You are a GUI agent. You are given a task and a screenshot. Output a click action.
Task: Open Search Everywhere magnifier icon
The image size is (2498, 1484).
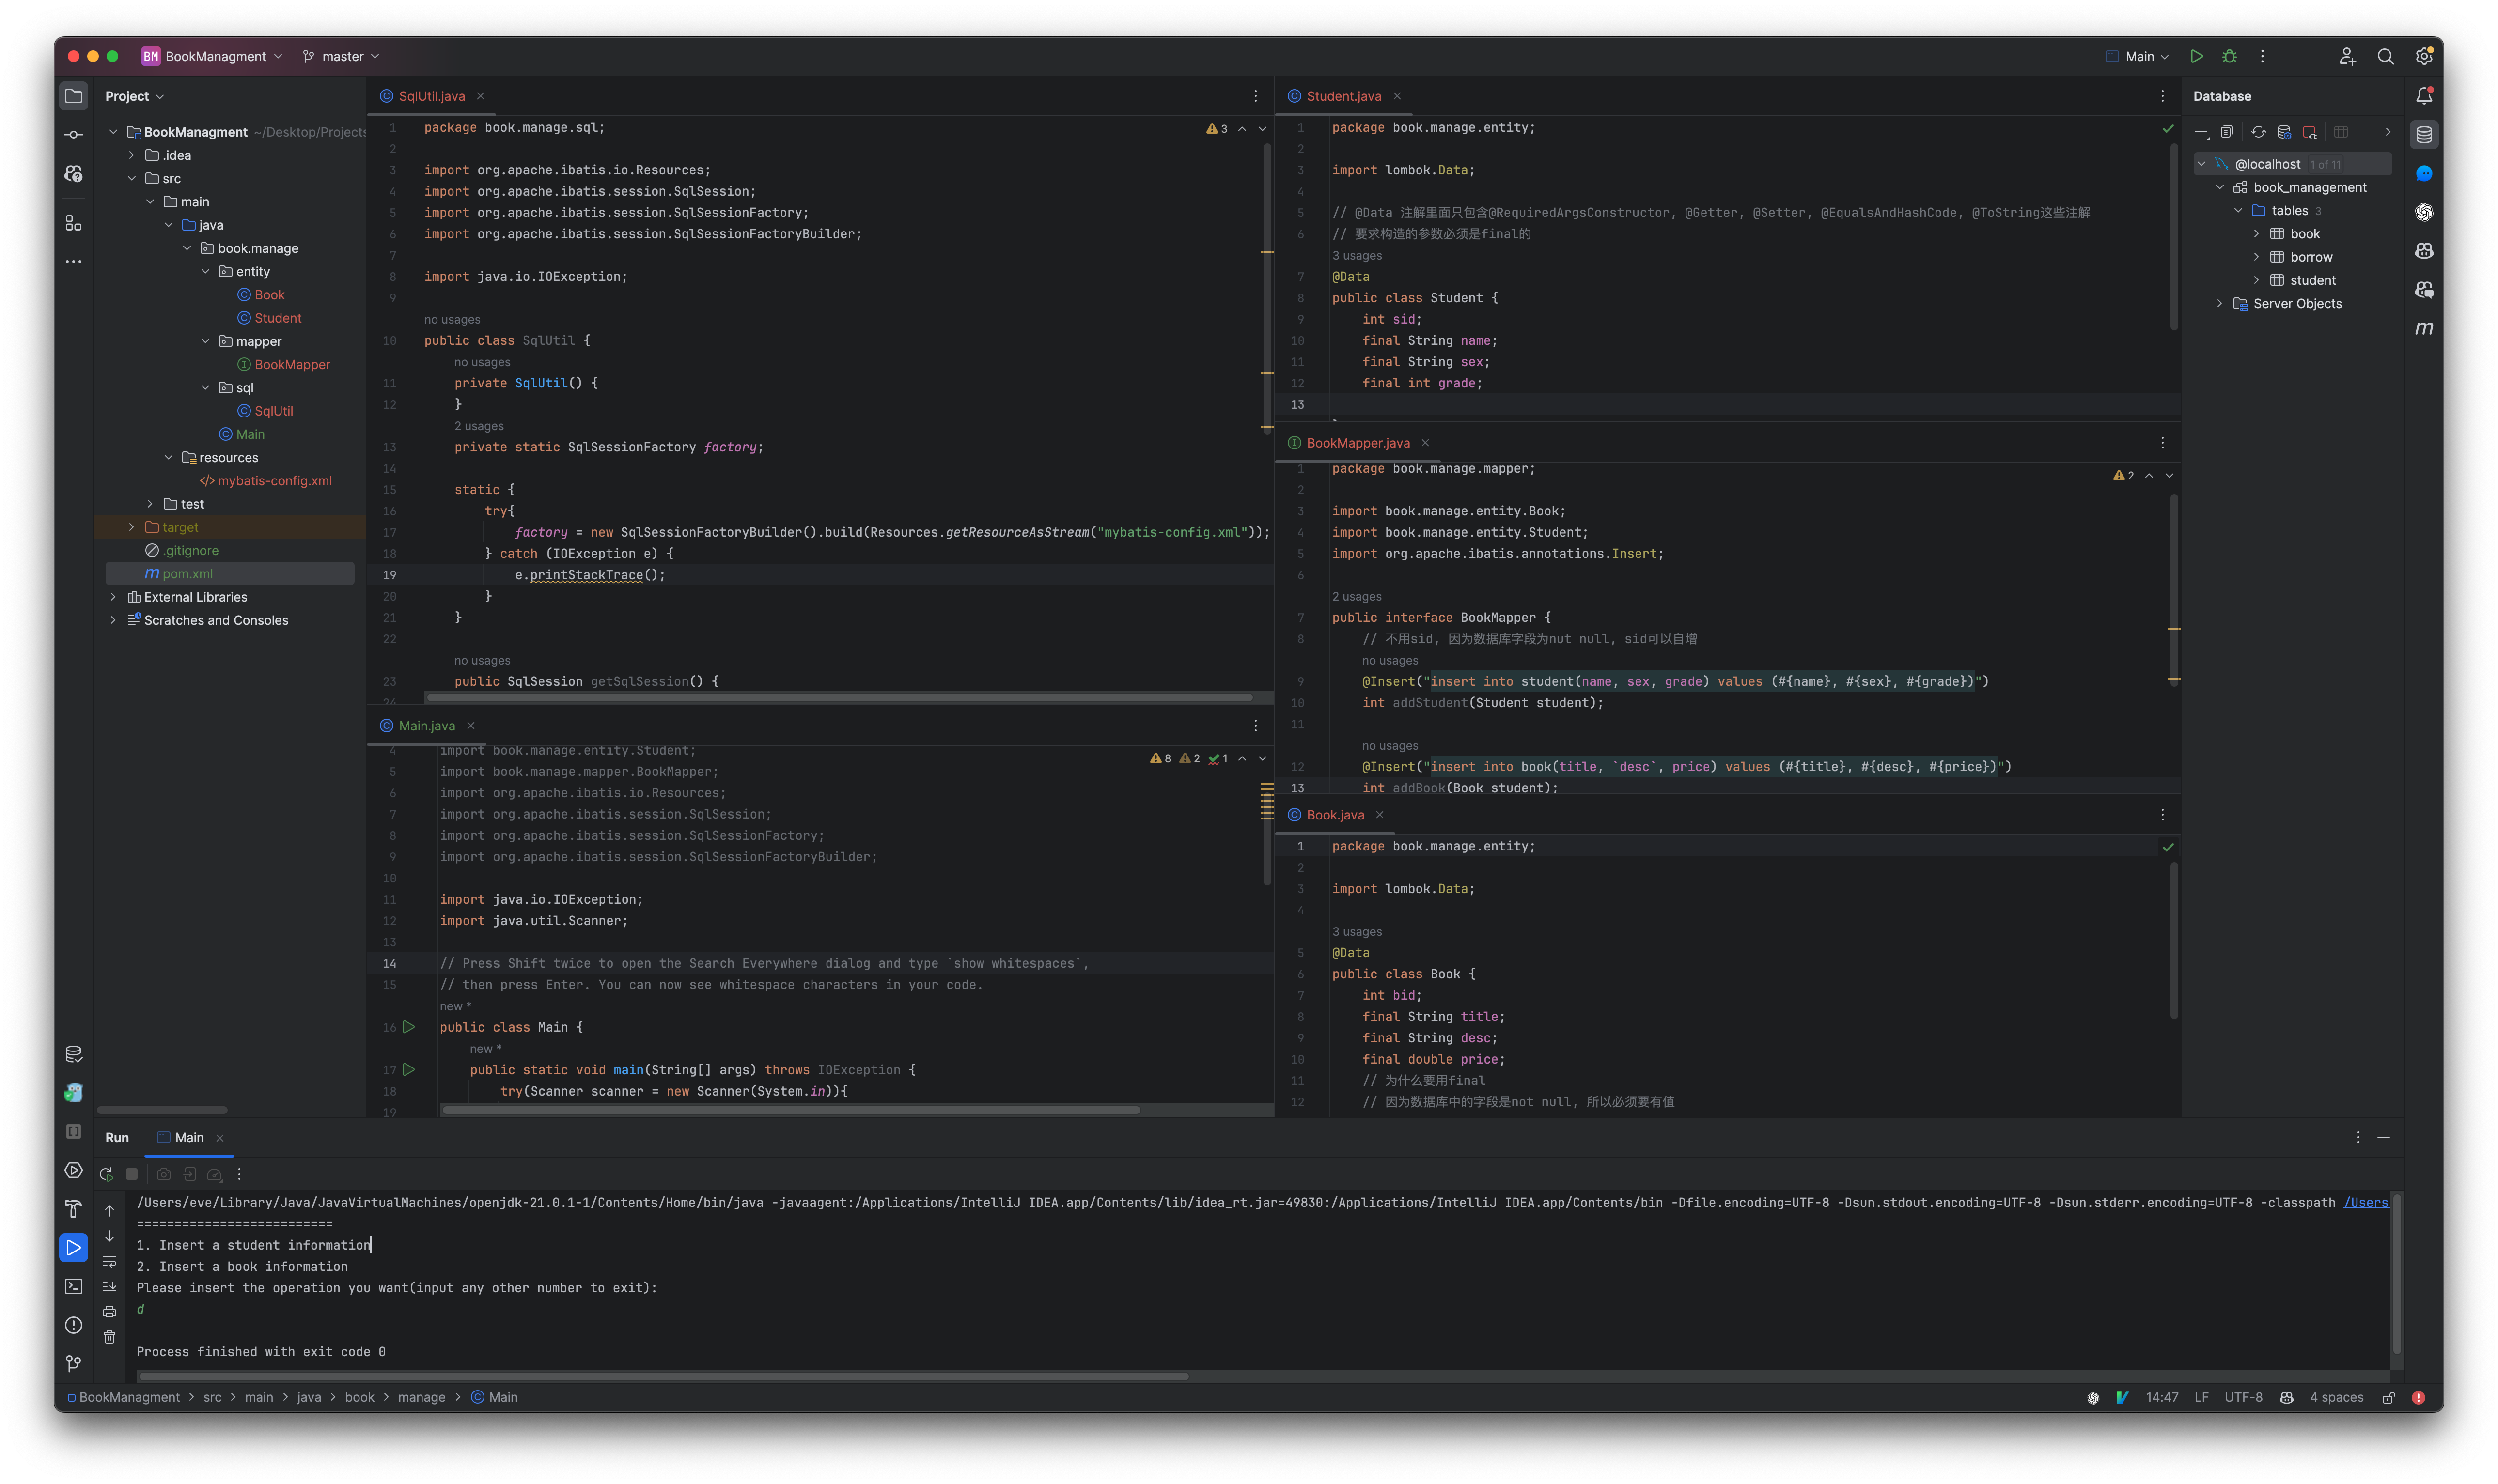2386,56
